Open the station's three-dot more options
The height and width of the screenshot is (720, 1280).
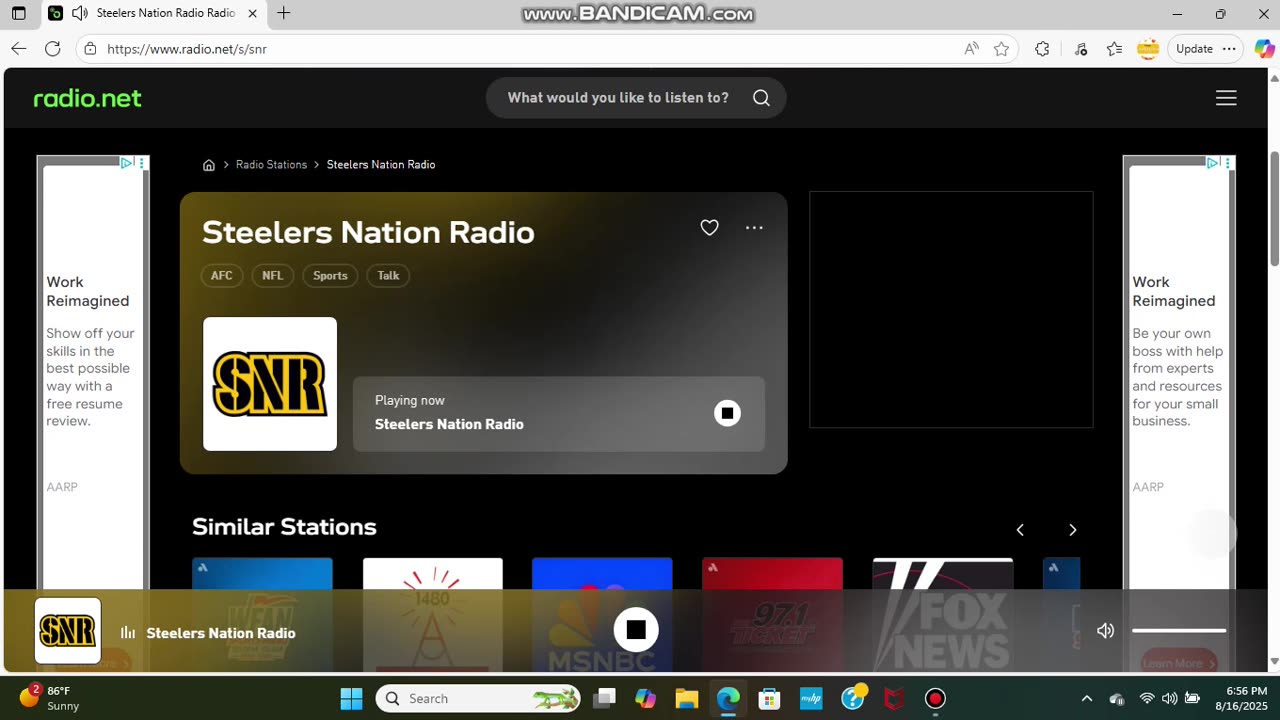pyautogui.click(x=754, y=228)
